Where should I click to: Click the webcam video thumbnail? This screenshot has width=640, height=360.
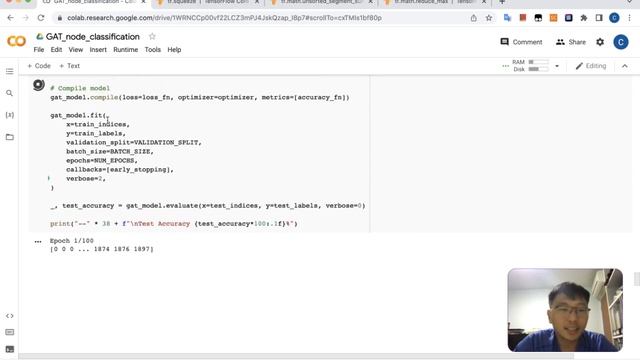(565, 310)
